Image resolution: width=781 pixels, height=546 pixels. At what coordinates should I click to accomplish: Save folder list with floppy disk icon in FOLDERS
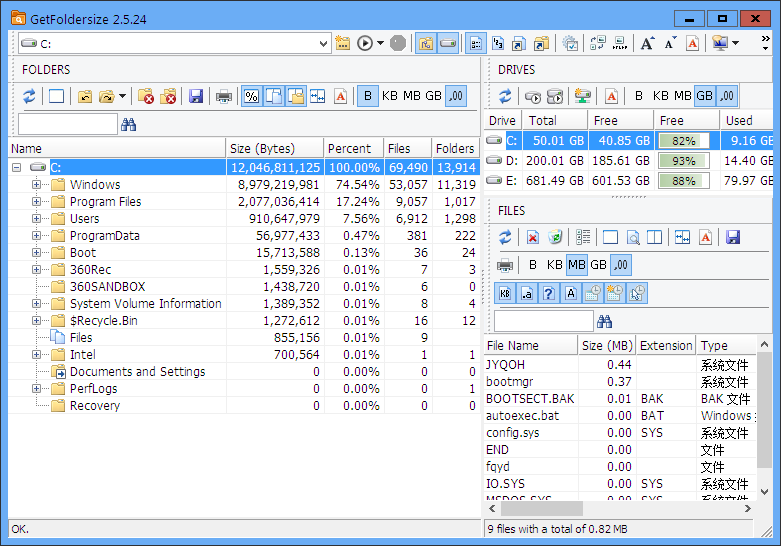[x=196, y=96]
